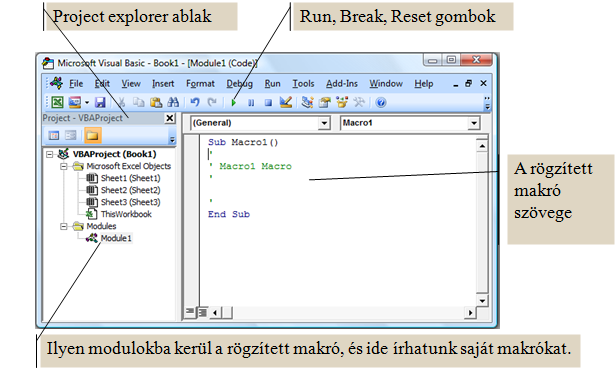The height and width of the screenshot is (372, 615).
Task: Click the blue Help question mark icon
Action: pyautogui.click(x=381, y=103)
